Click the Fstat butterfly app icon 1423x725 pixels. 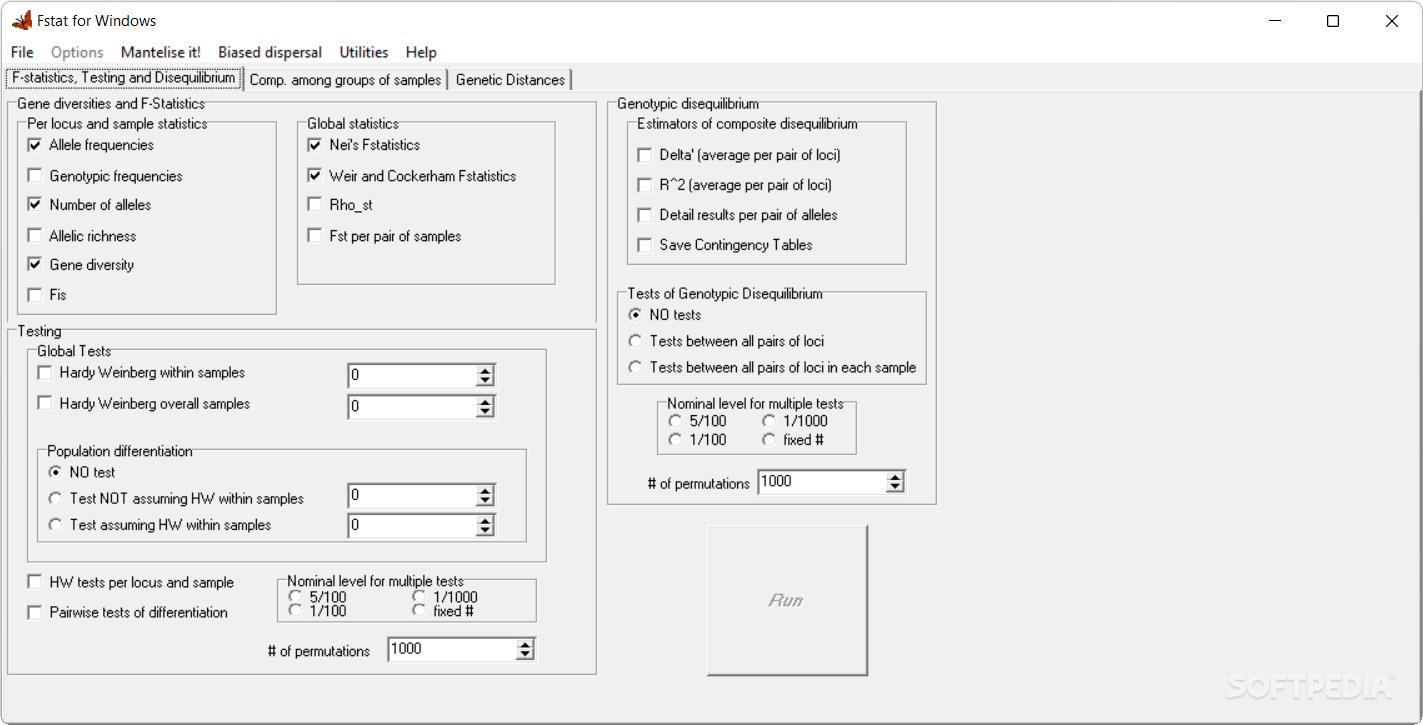point(22,20)
